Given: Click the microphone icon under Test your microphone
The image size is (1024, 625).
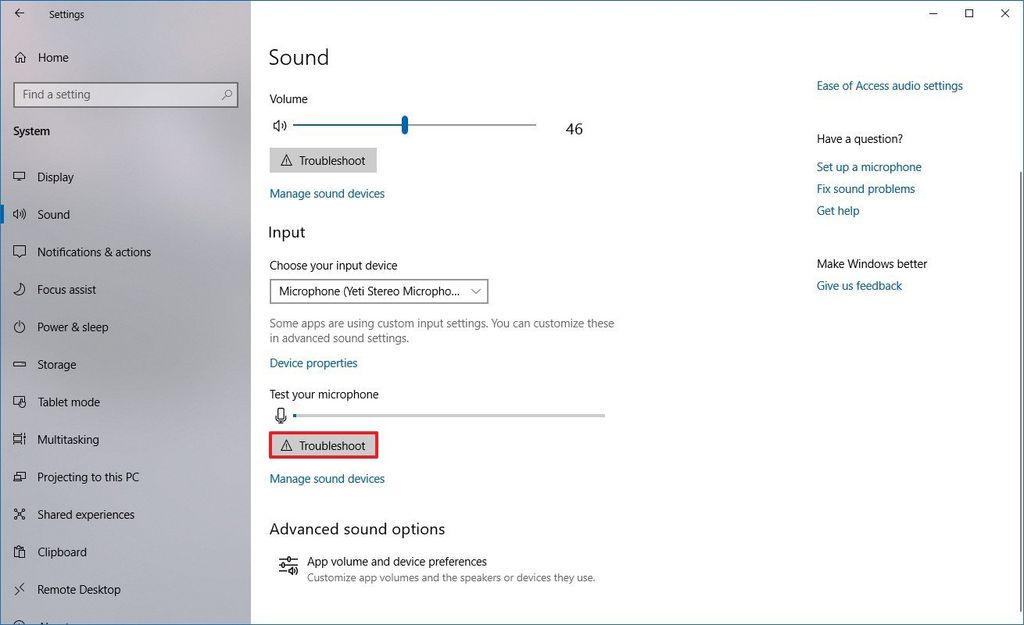Looking at the screenshot, I should (279, 415).
